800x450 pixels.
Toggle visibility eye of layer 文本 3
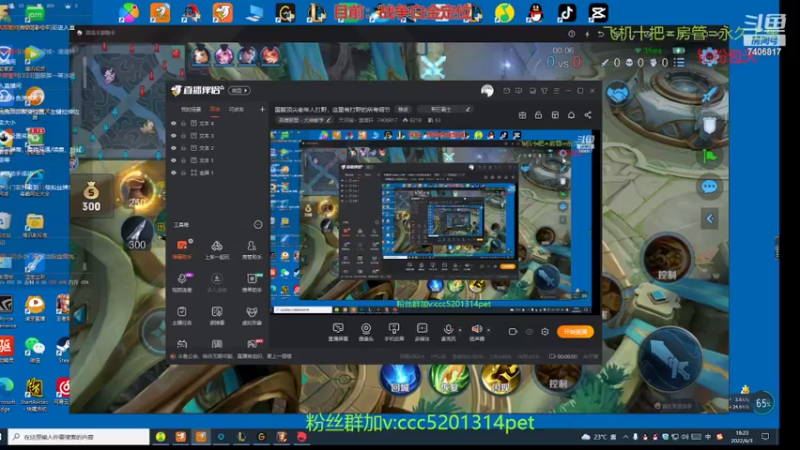tap(173, 136)
